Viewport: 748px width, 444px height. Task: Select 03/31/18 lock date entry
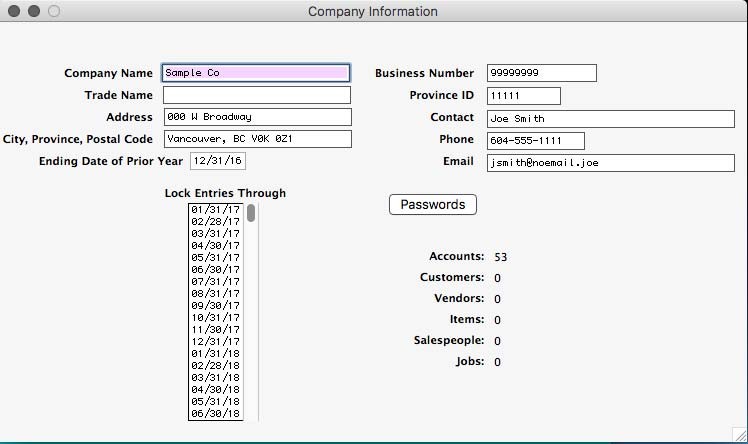point(215,378)
